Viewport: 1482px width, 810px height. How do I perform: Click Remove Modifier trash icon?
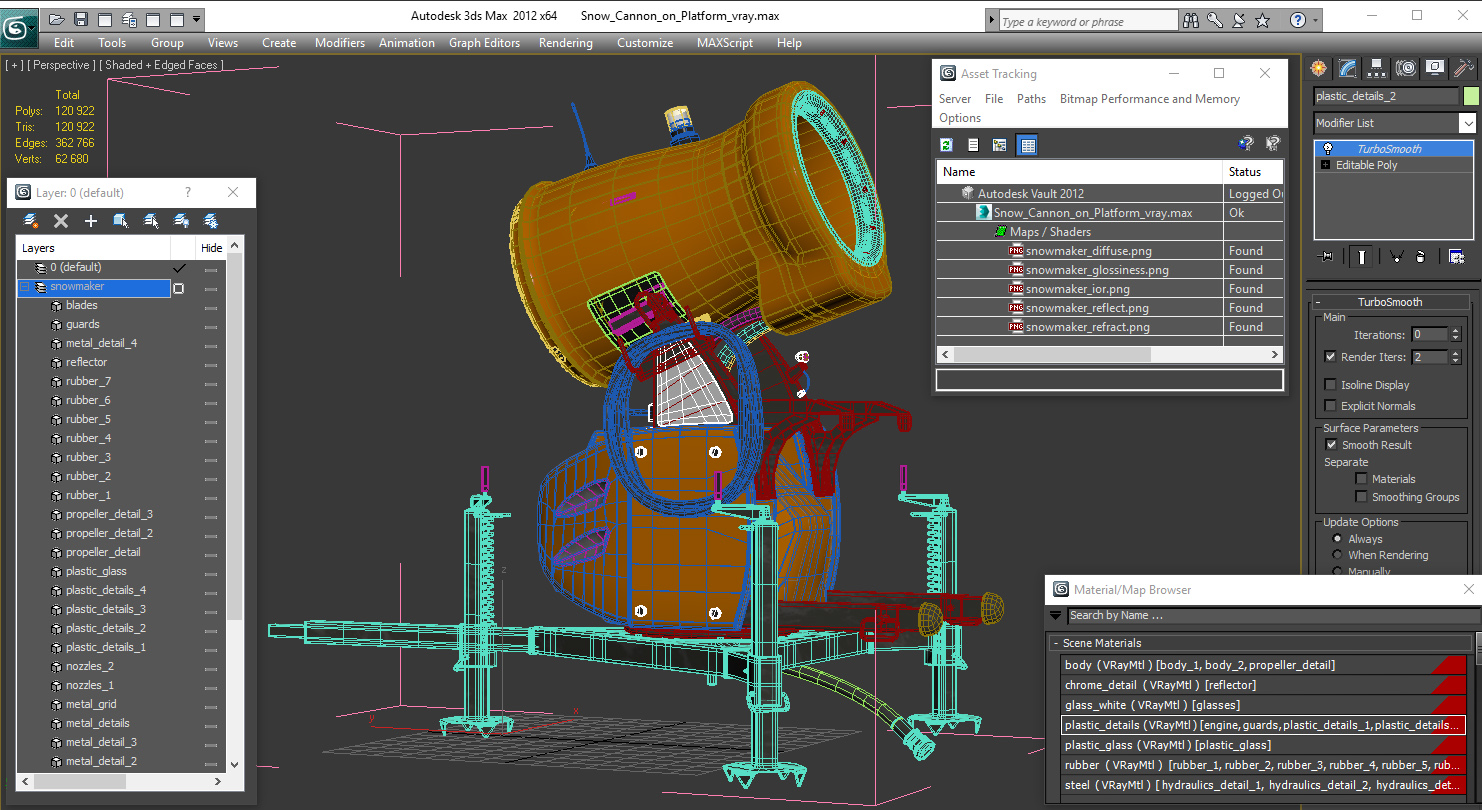point(1421,257)
